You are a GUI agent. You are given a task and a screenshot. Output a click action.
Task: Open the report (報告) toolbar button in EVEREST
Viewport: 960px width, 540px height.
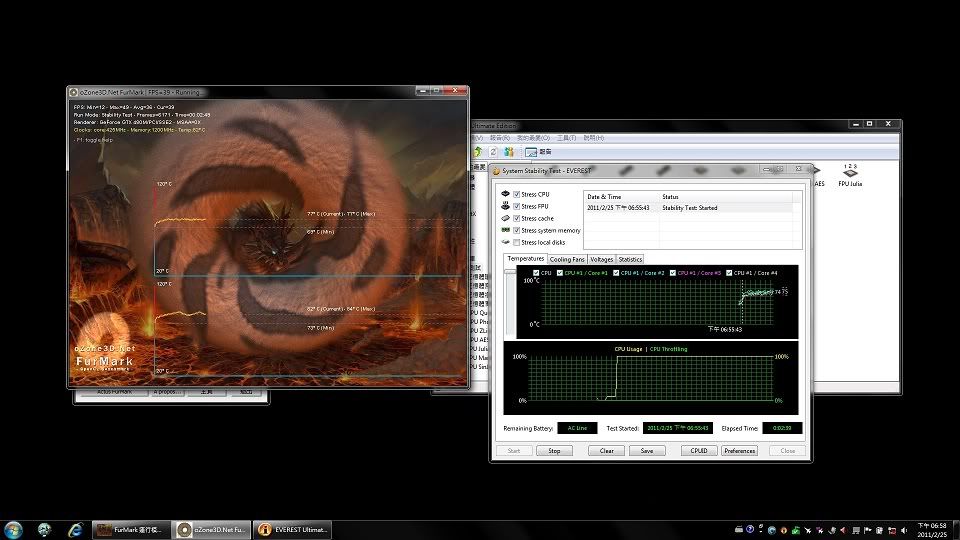tap(539, 151)
